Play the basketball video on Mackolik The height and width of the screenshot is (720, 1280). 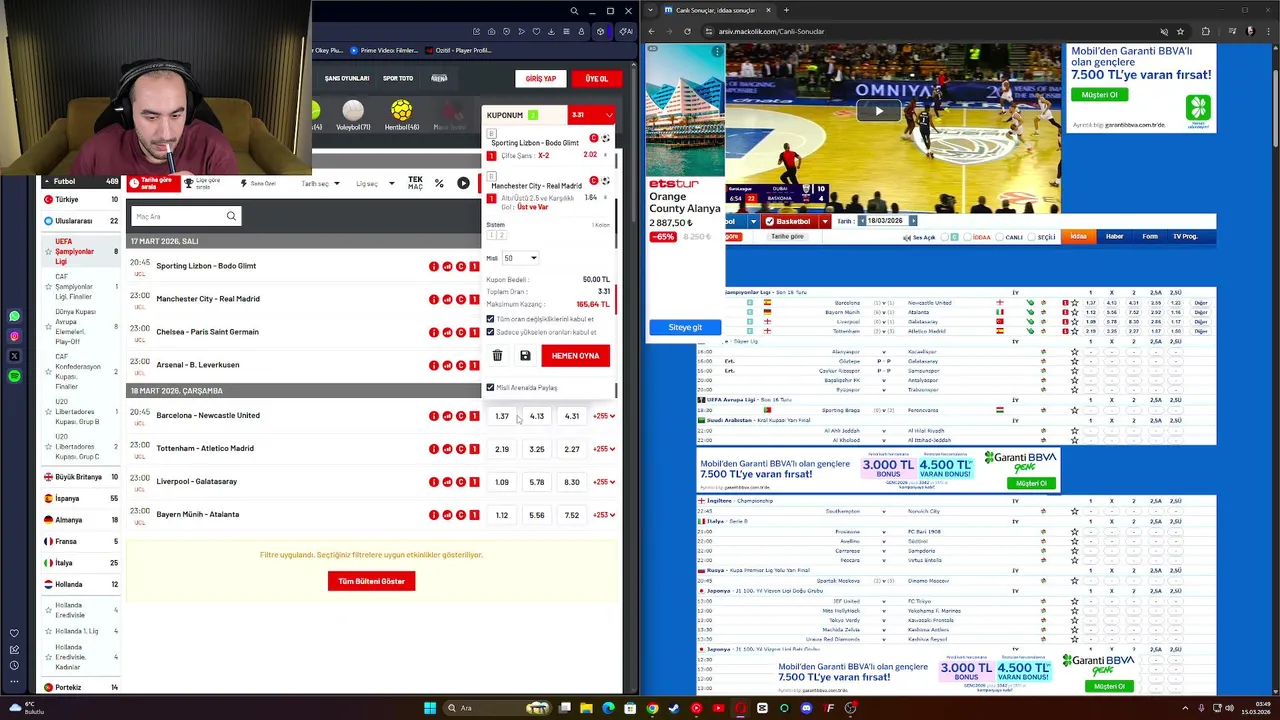click(x=878, y=111)
